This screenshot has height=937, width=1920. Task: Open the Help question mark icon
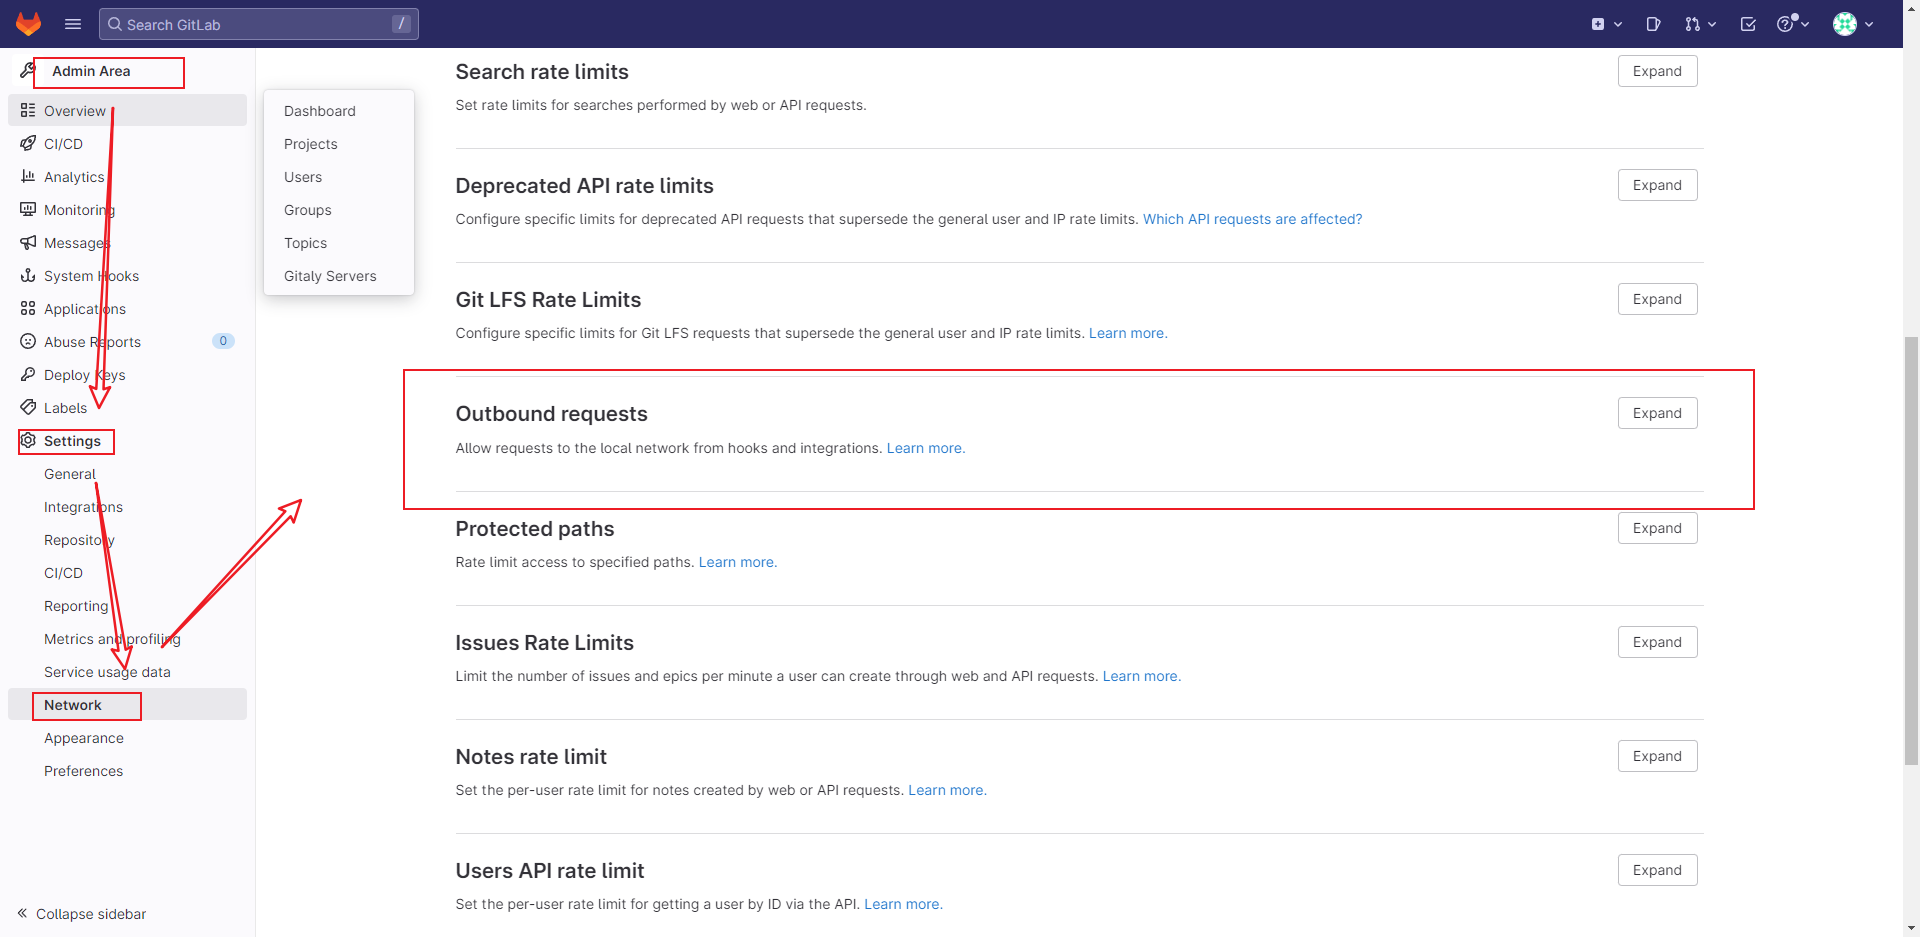click(x=1792, y=24)
